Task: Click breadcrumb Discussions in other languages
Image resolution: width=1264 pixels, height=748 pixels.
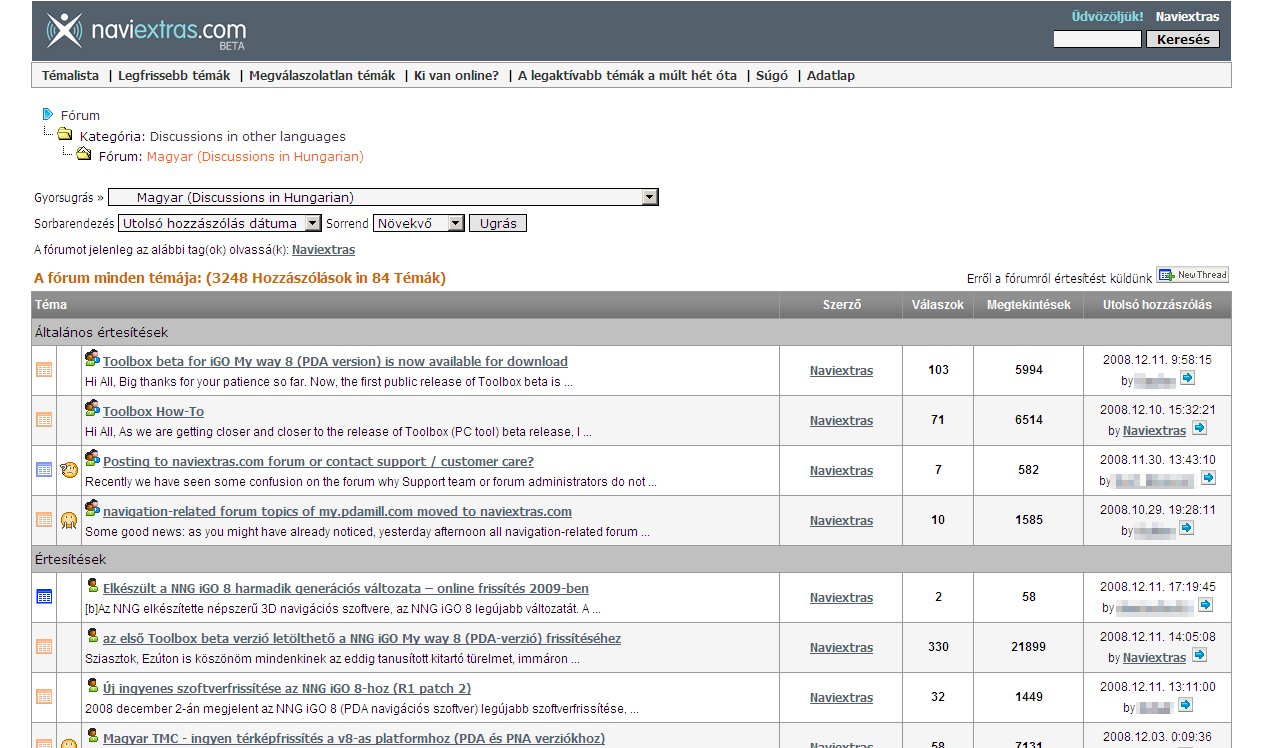Action: tap(248, 136)
